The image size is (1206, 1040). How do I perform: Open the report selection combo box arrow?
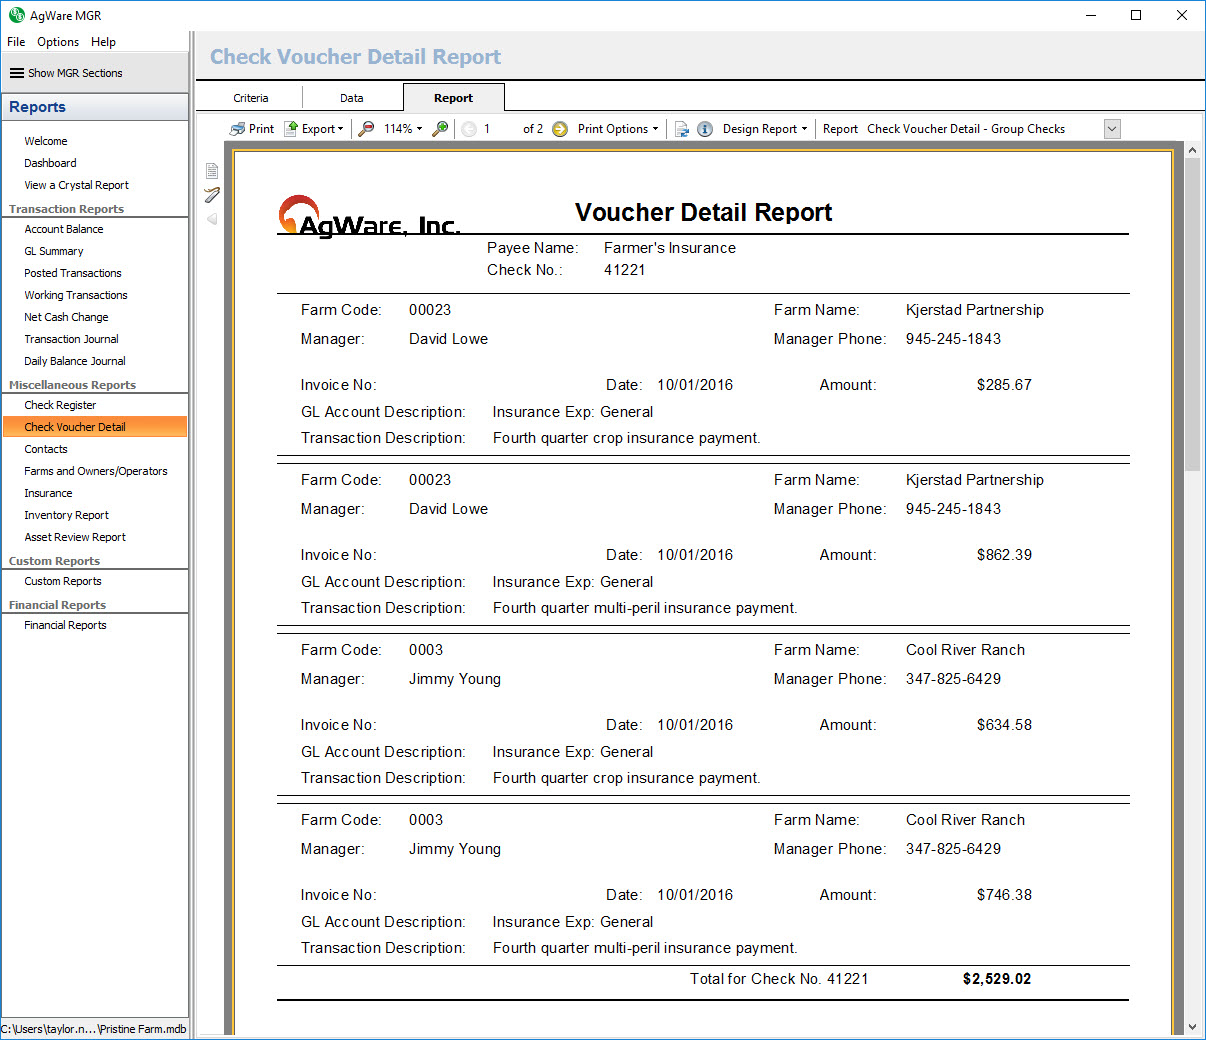pyautogui.click(x=1112, y=129)
